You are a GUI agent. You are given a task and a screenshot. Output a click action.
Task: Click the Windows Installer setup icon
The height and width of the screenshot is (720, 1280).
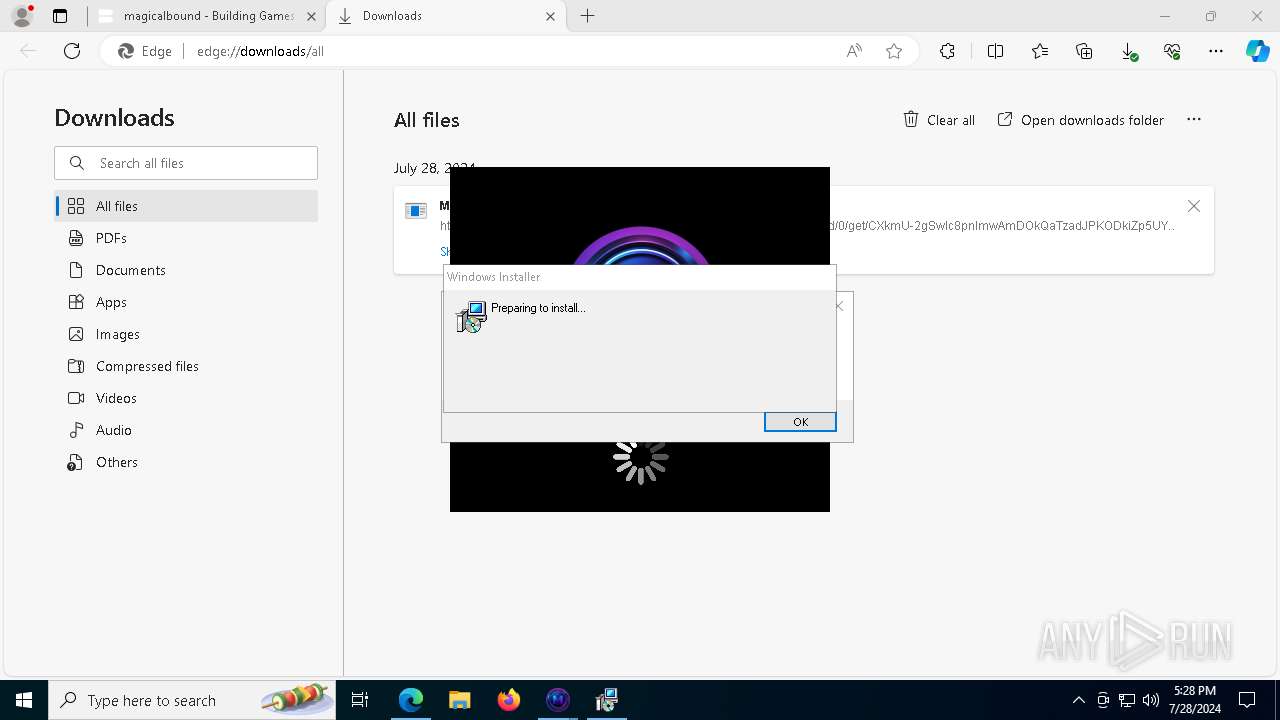tap(471, 317)
